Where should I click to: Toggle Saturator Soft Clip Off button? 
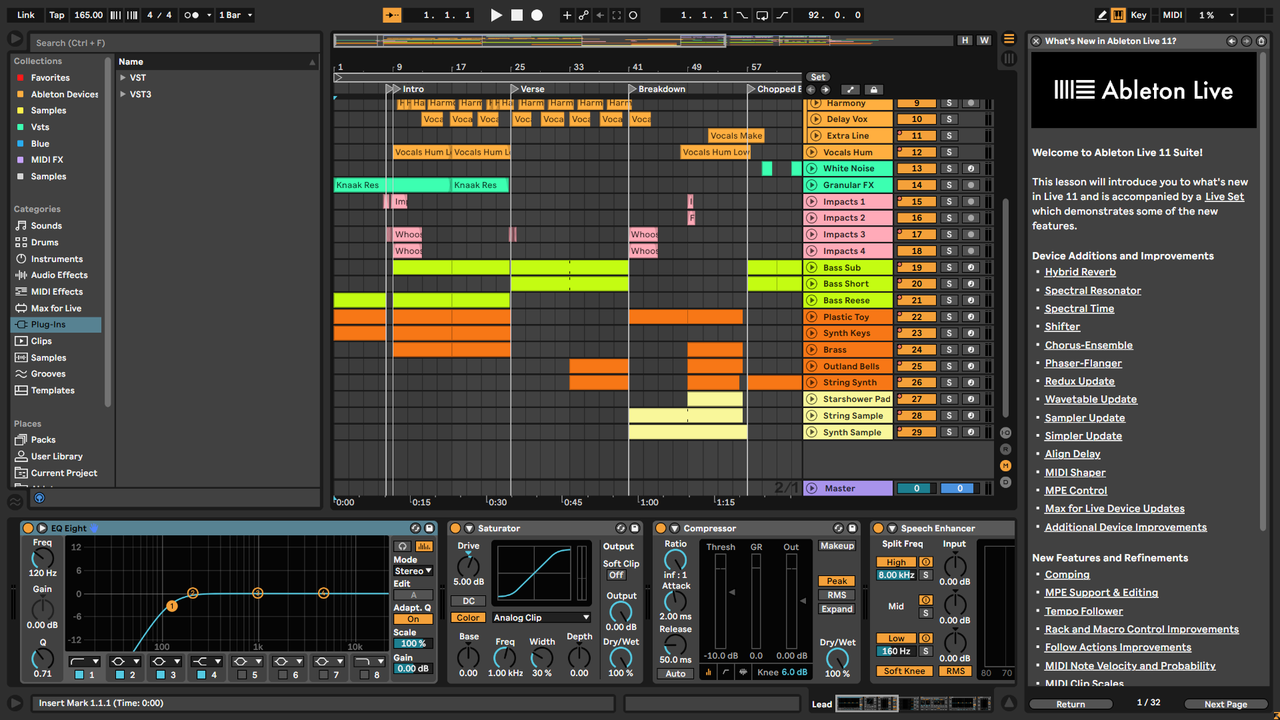click(x=616, y=575)
